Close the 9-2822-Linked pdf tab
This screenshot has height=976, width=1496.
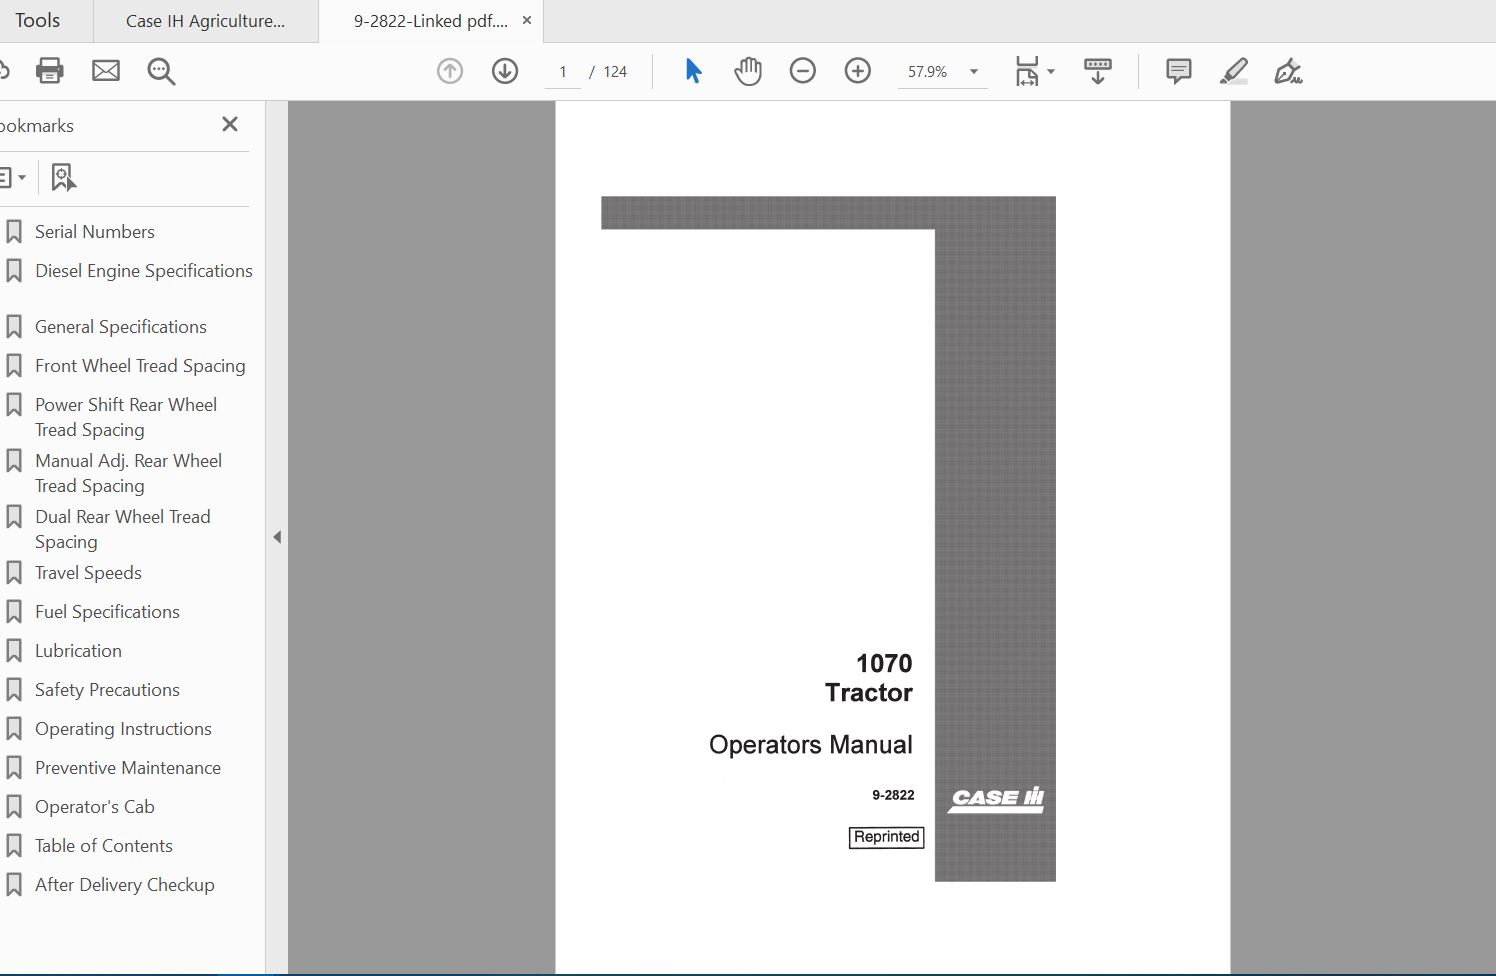point(527,20)
